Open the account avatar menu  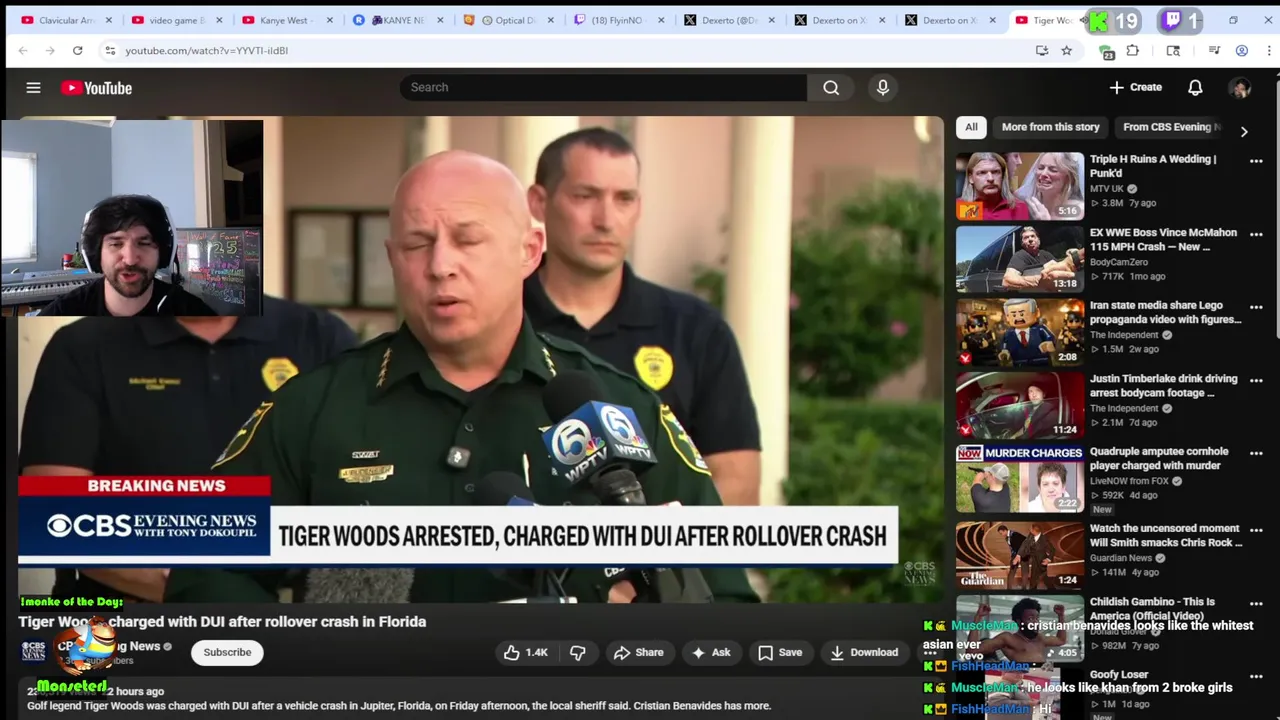click(x=1240, y=88)
